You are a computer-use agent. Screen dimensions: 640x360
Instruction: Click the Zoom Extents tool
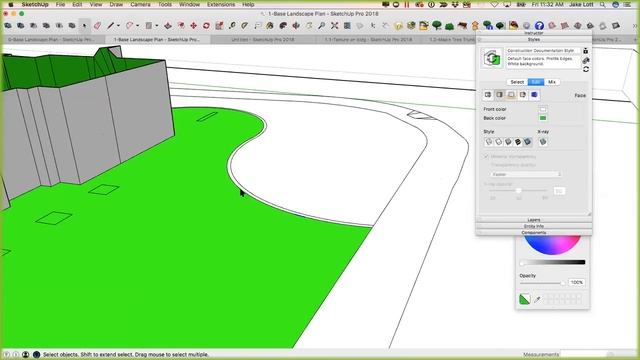[x=334, y=25]
